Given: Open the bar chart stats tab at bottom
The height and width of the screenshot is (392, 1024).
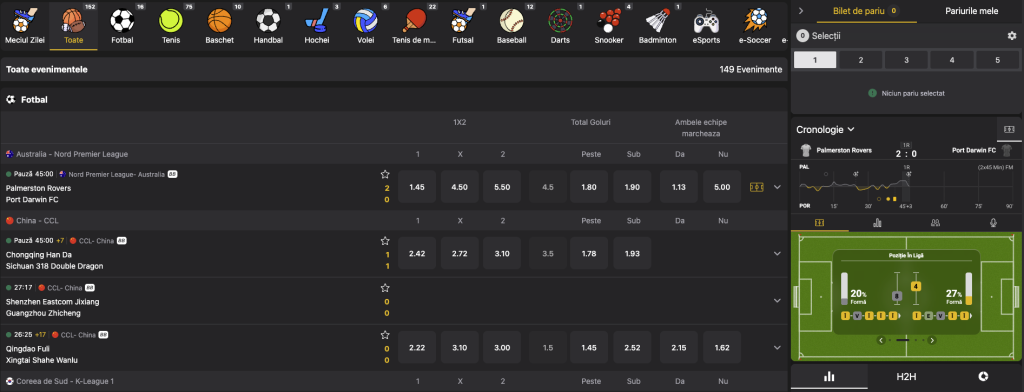Looking at the screenshot, I should [x=829, y=376].
